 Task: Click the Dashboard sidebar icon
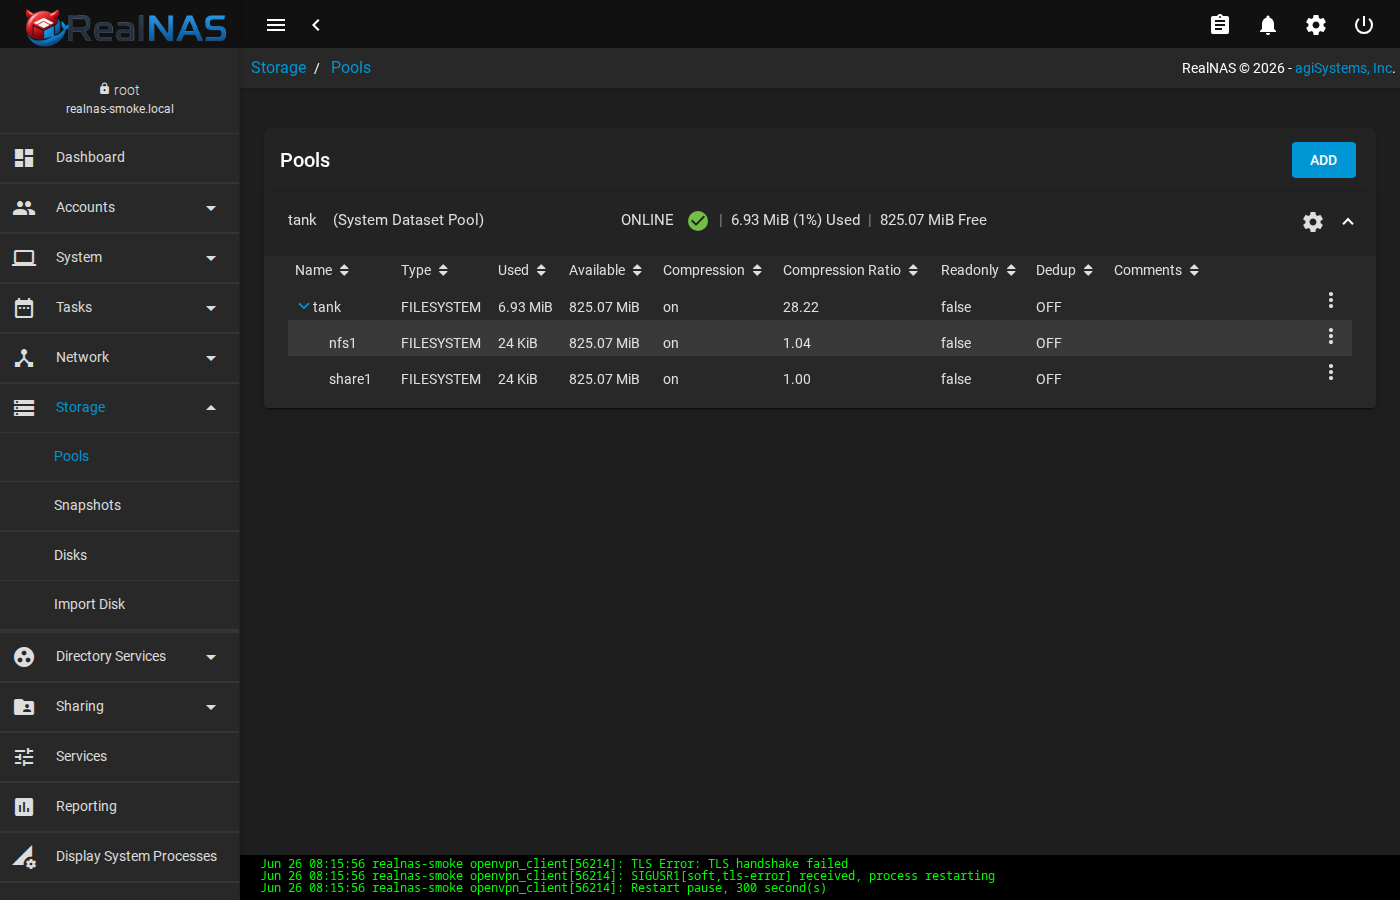(x=24, y=158)
